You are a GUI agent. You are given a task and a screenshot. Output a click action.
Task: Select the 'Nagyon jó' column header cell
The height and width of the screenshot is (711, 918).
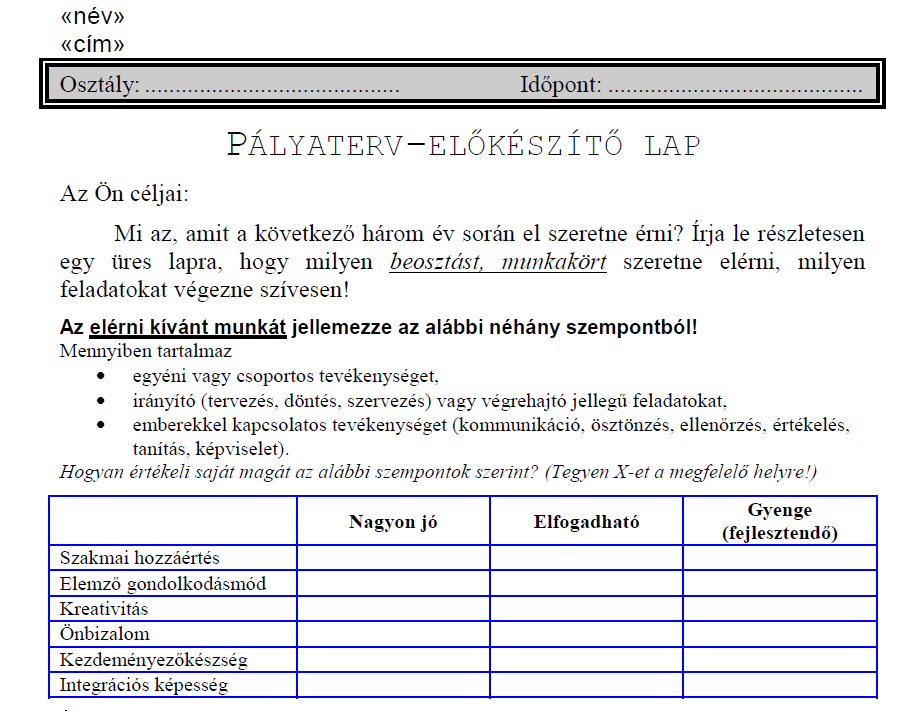(x=393, y=521)
